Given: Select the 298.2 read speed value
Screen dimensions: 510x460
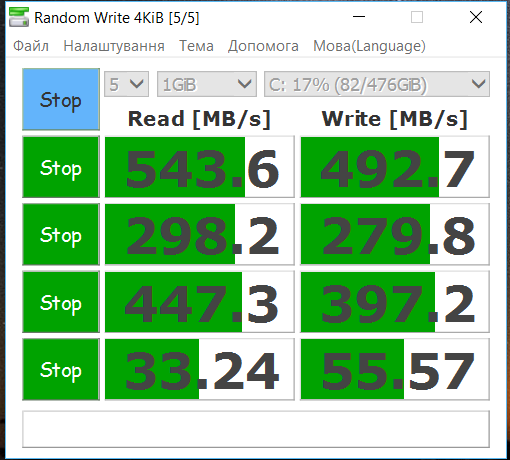Looking at the screenshot, I should (x=200, y=234).
